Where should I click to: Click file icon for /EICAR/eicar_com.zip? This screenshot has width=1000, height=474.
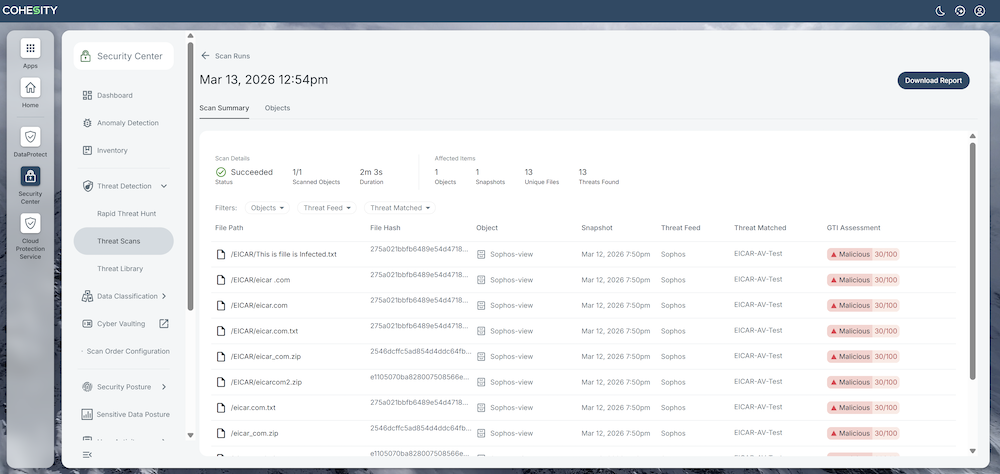(x=221, y=357)
